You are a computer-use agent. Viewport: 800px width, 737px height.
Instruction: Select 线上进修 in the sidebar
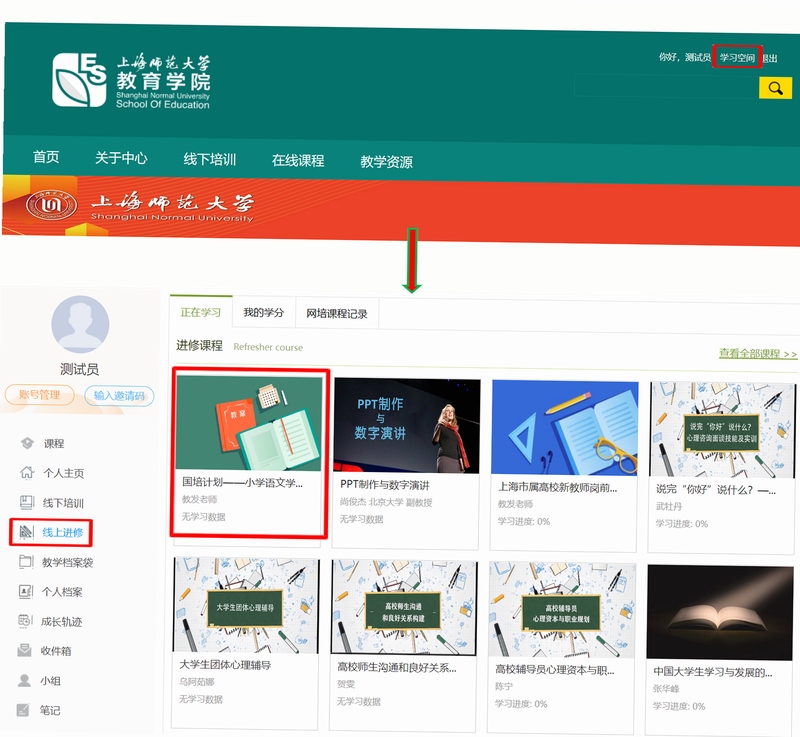pos(62,532)
